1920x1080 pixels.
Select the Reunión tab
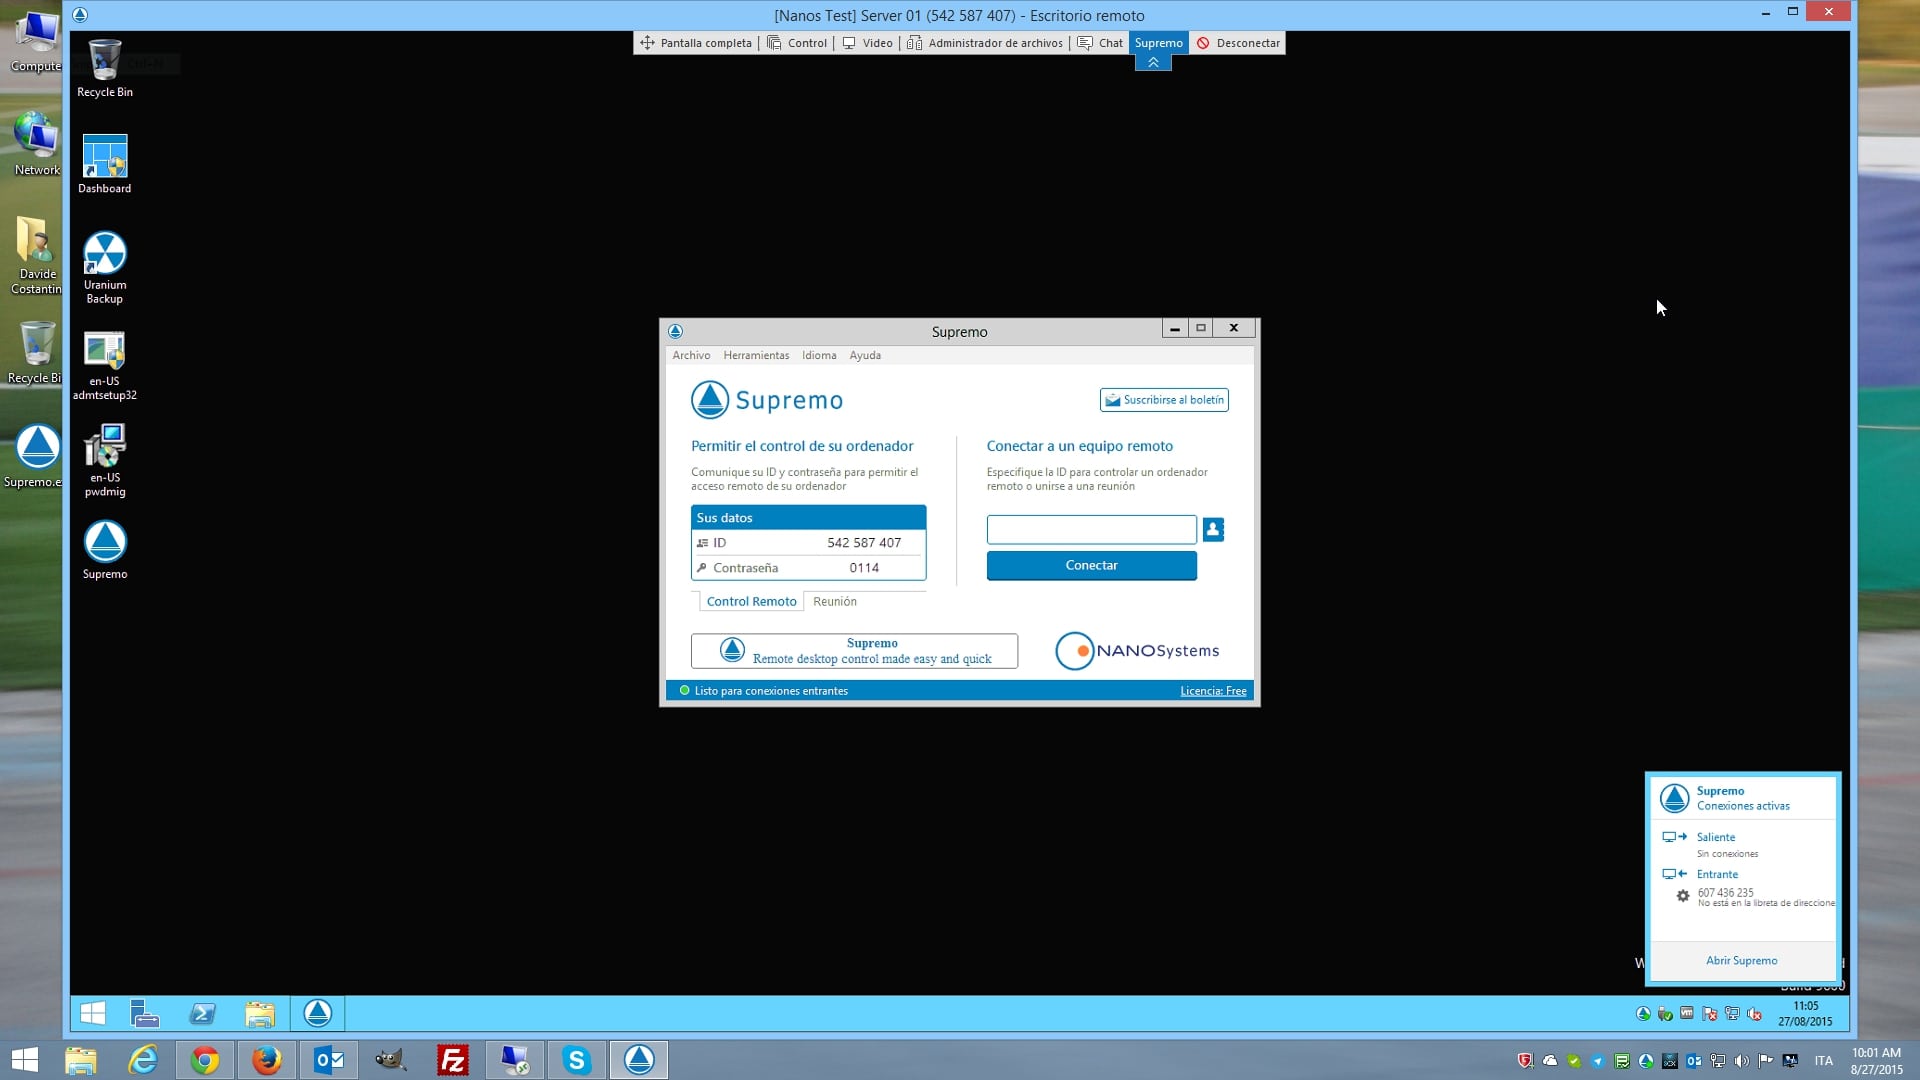[x=834, y=601]
